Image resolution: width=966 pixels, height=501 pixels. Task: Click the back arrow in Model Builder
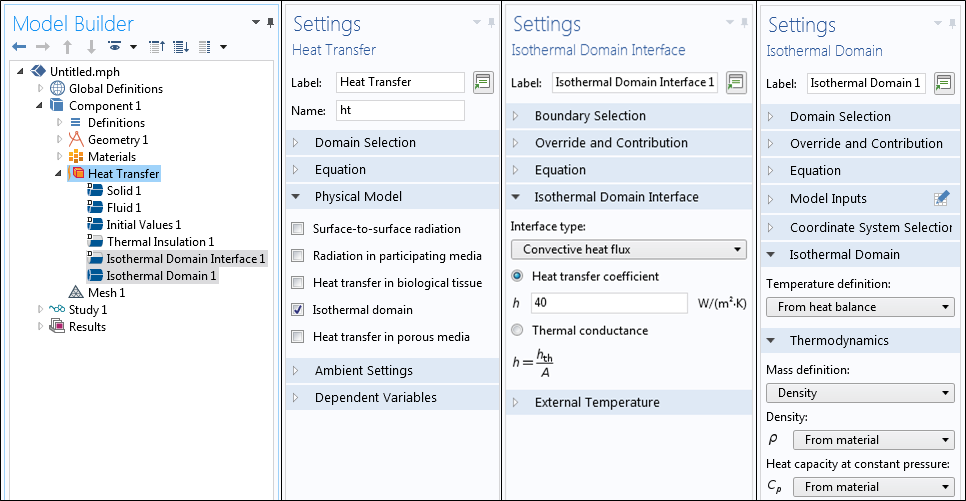20,47
